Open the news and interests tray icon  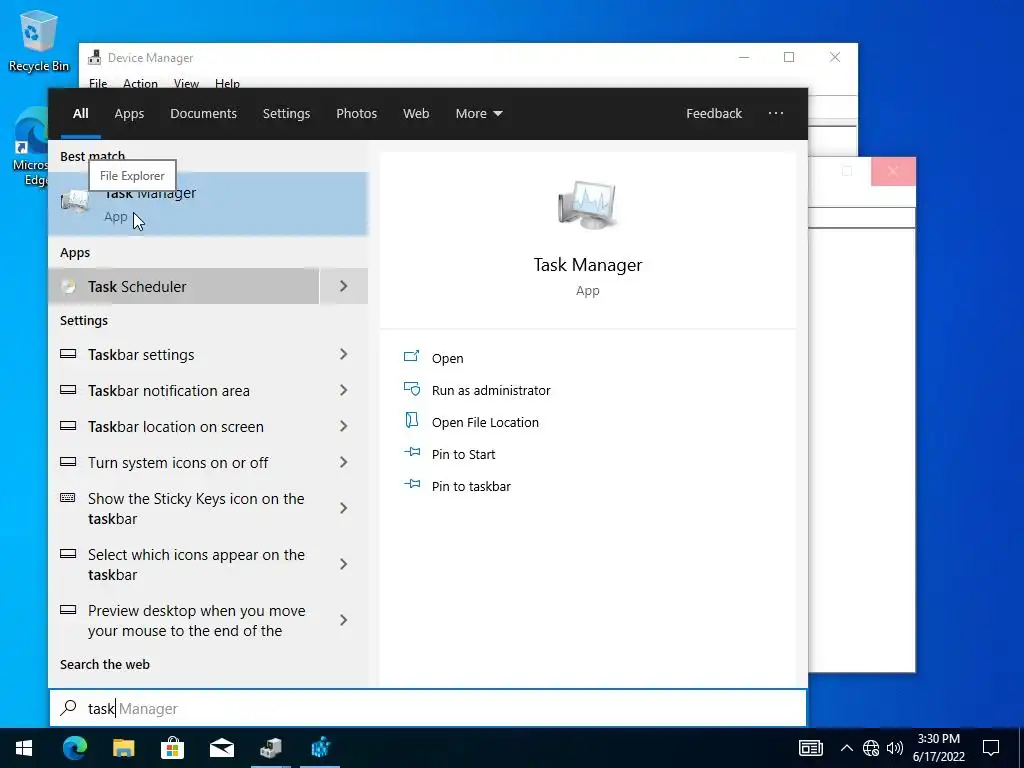(x=810, y=748)
